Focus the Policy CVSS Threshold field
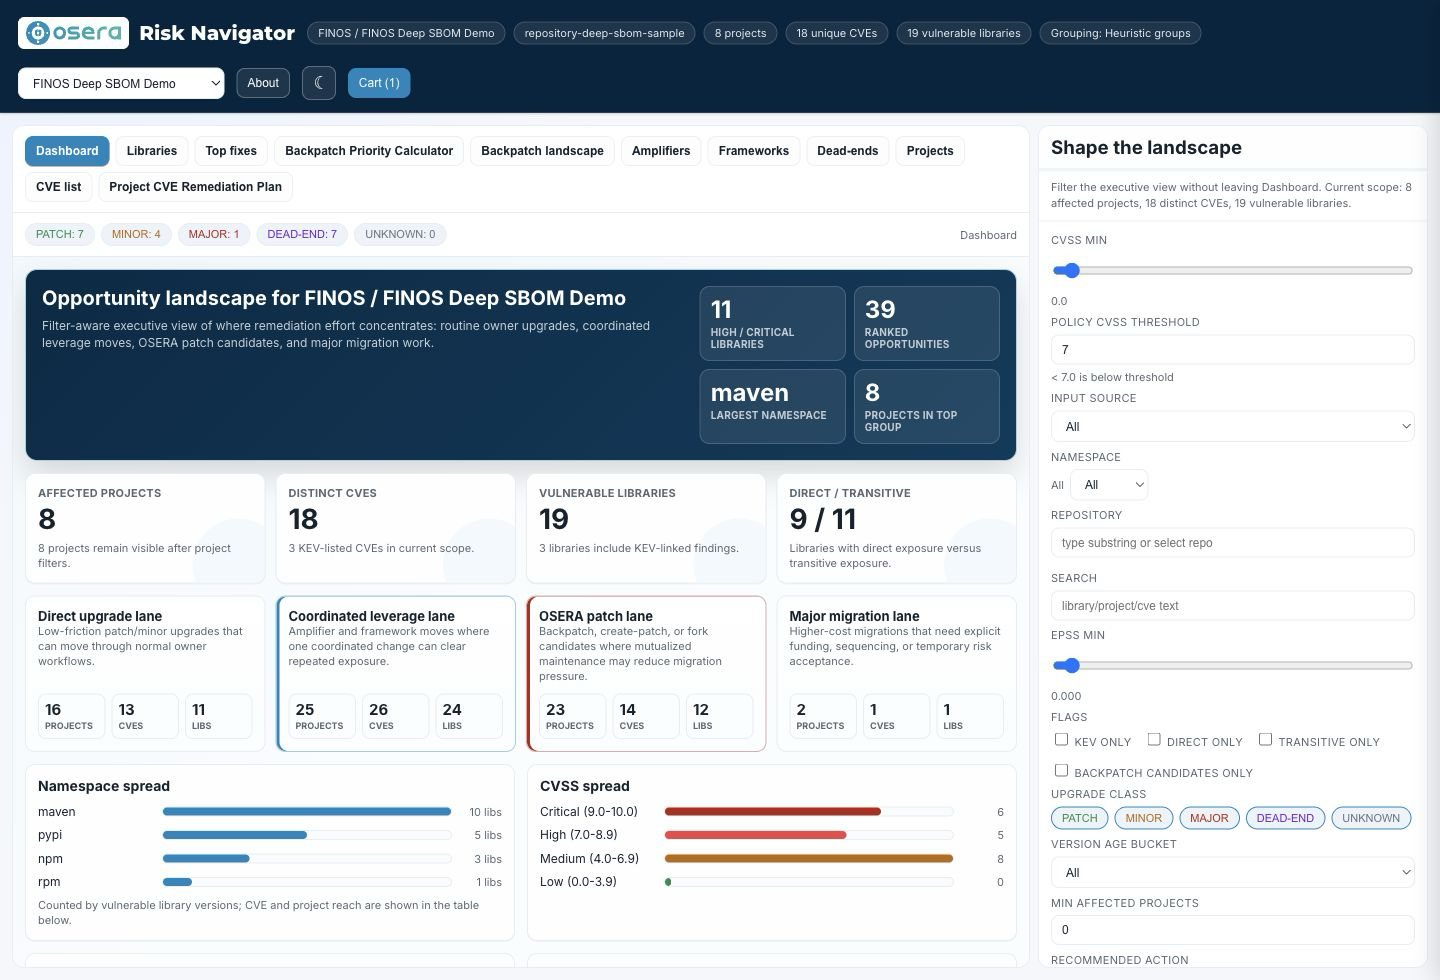Viewport: 1440px width, 980px height. (1232, 350)
